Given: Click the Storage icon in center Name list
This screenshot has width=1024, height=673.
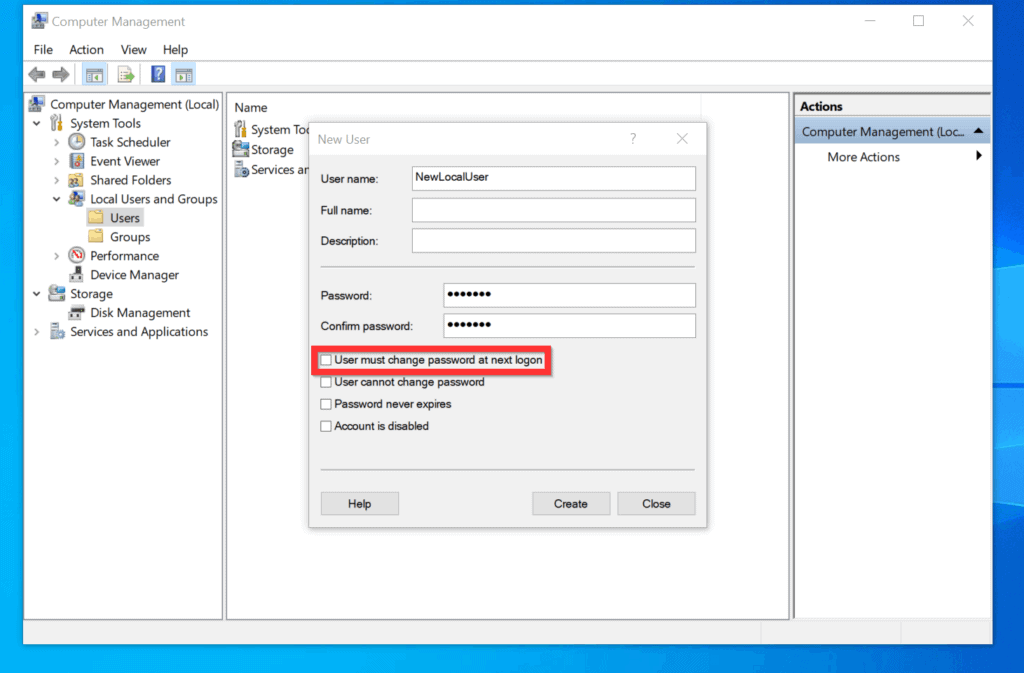Looking at the screenshot, I should point(240,149).
